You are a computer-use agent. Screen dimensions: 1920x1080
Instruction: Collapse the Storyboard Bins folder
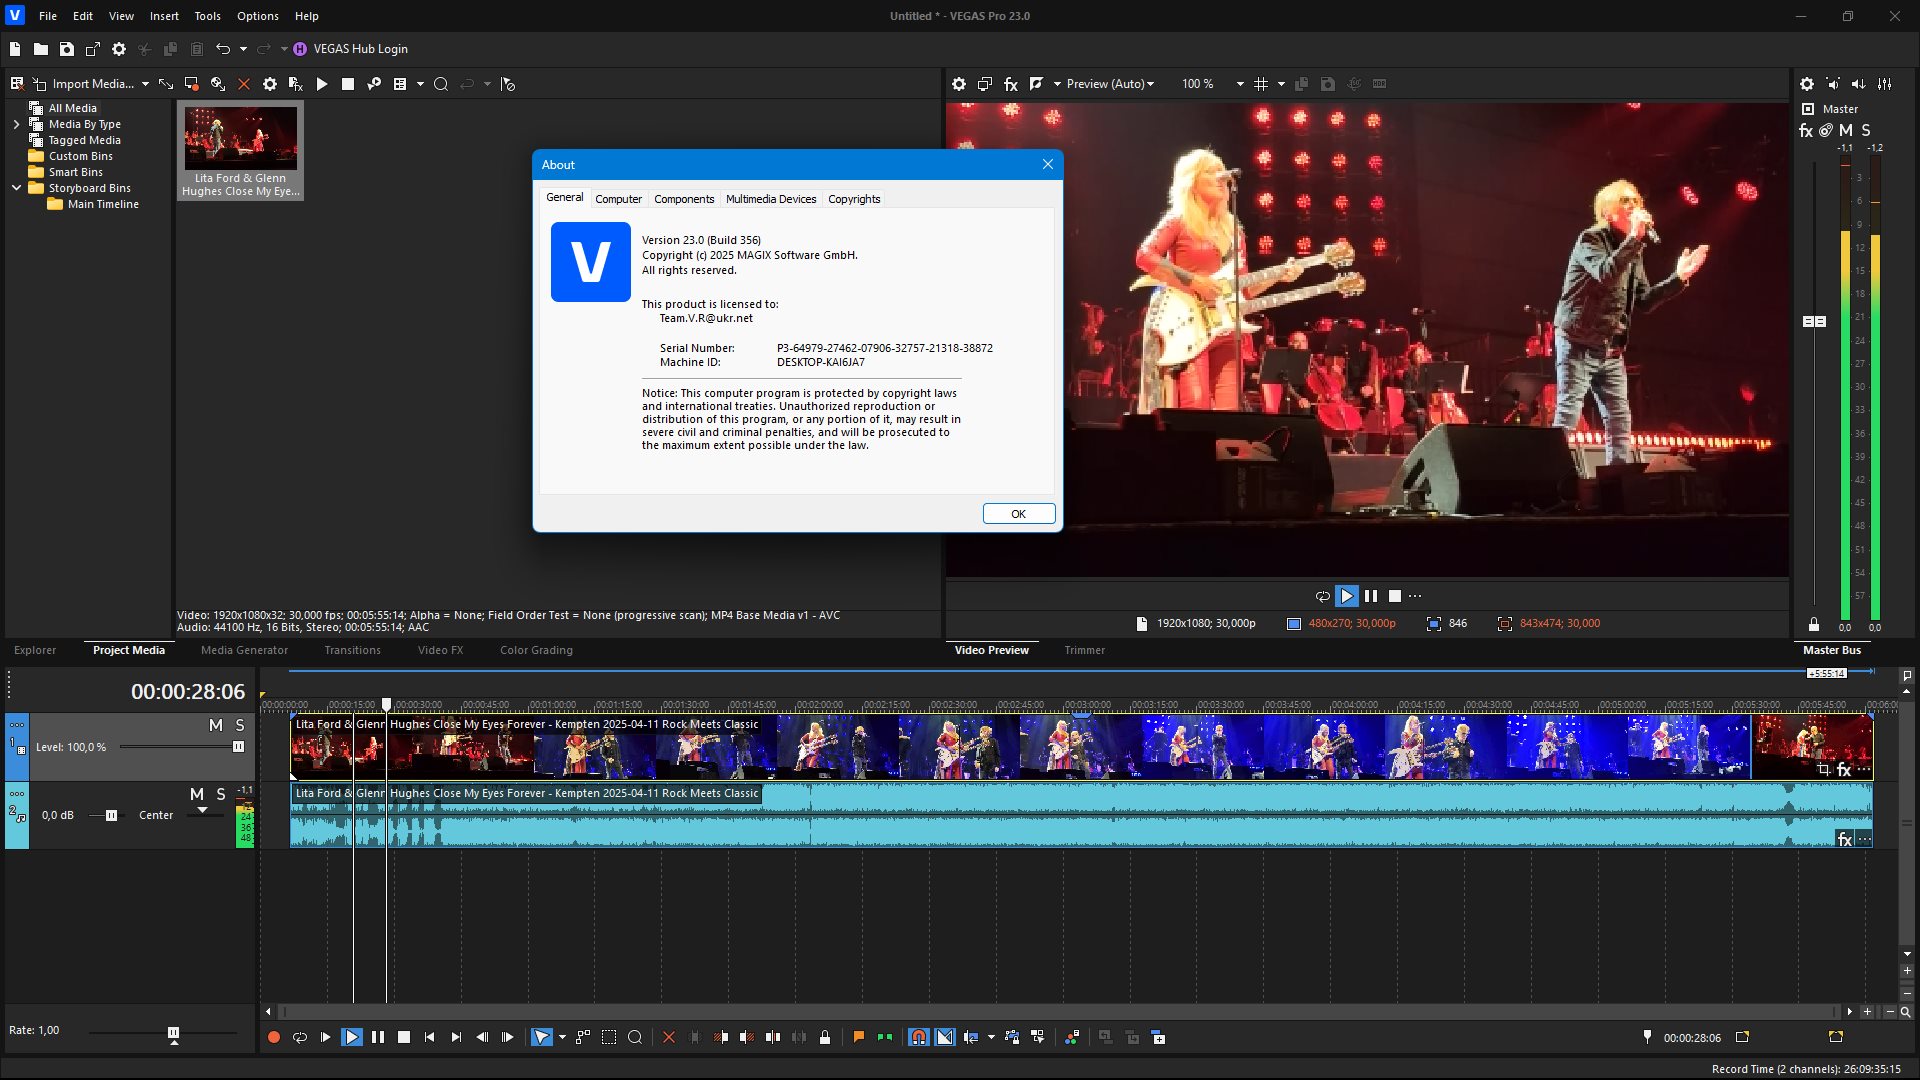[16, 188]
